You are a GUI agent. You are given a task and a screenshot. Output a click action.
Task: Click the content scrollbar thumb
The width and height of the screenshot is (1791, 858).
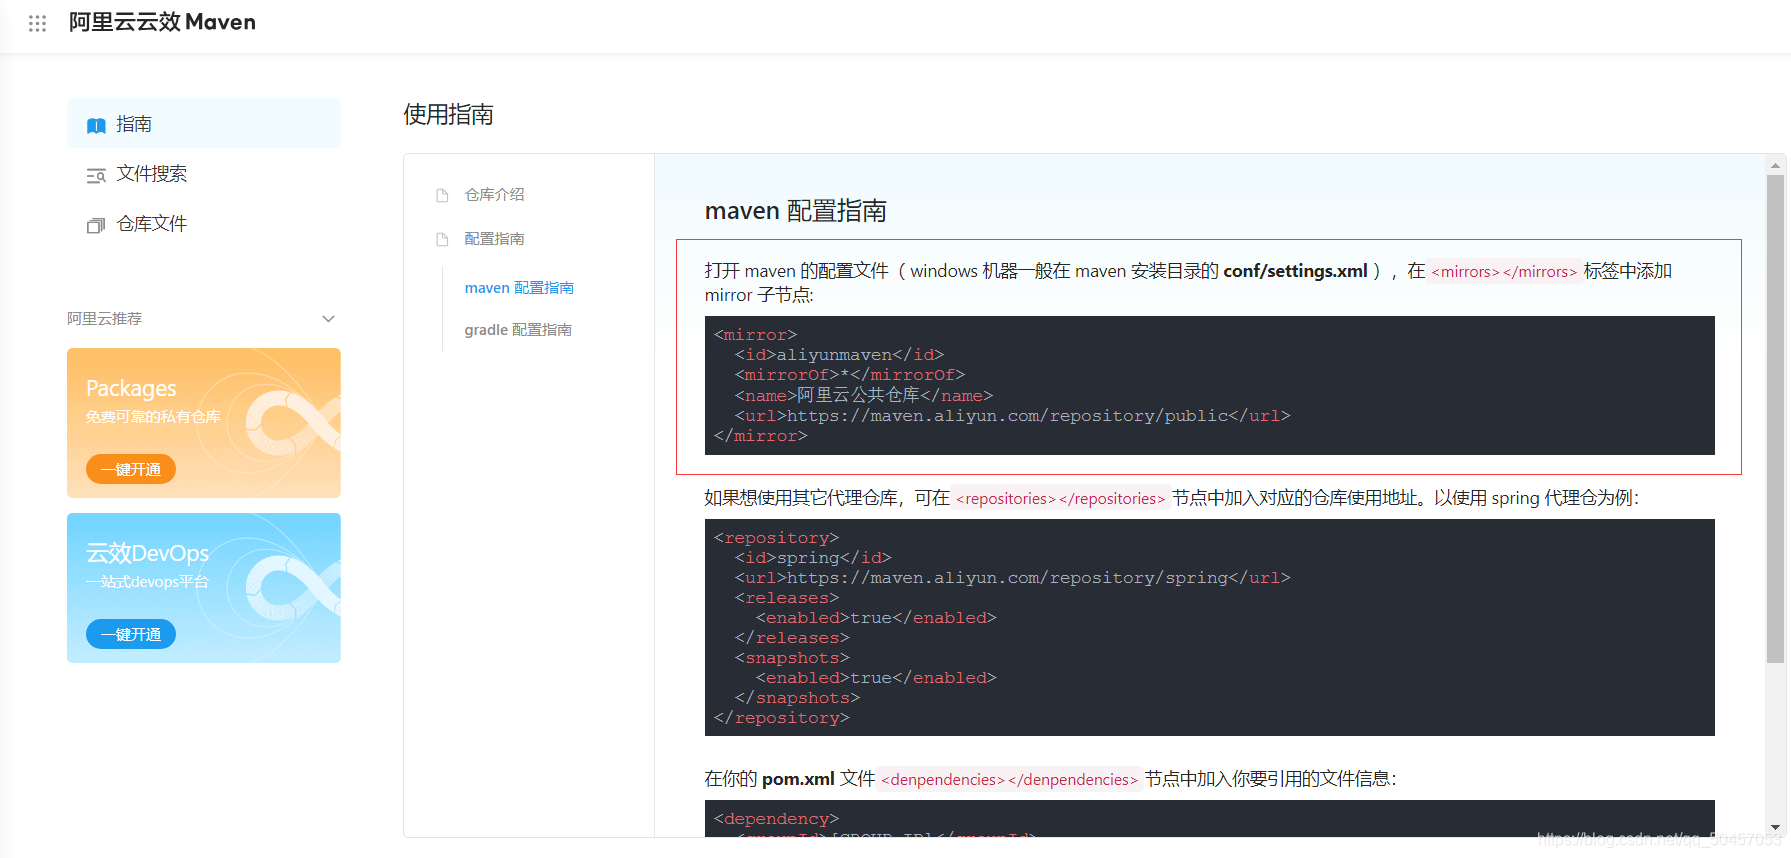[x=1775, y=419]
